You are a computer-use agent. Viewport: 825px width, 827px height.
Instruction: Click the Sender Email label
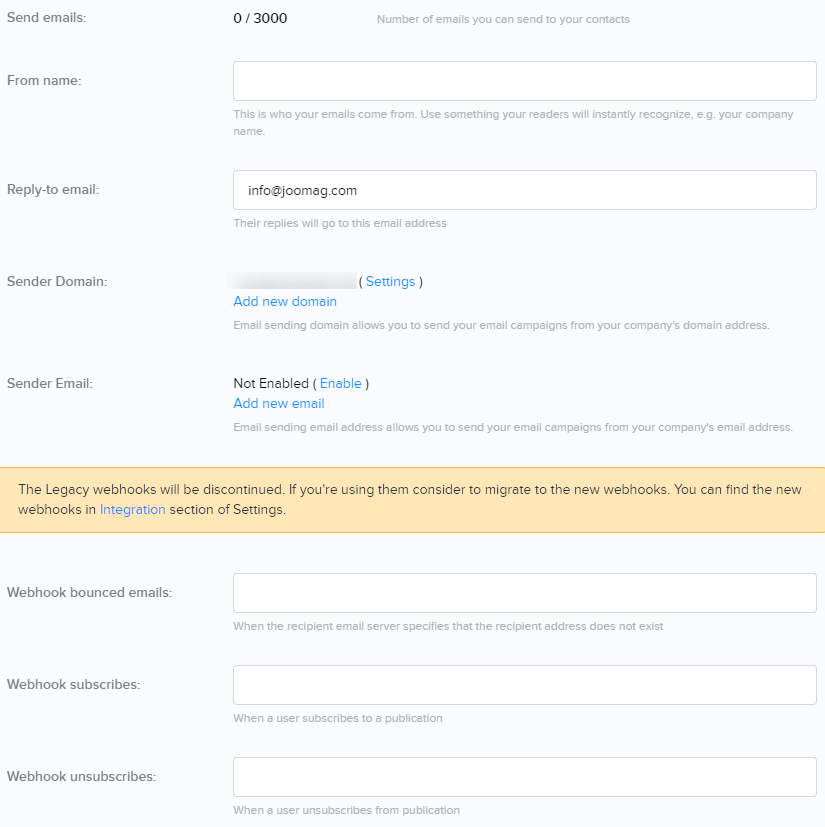click(50, 384)
